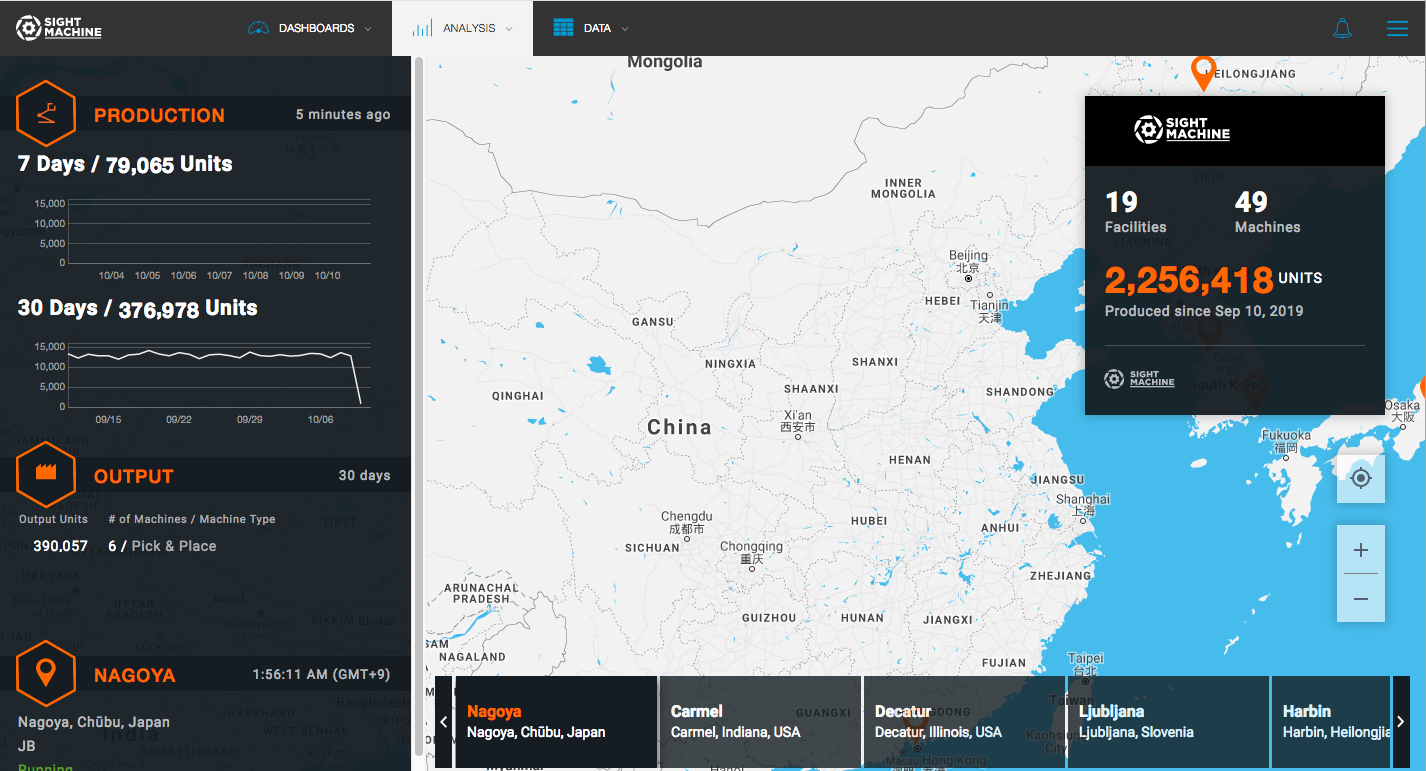
Task: Click the 5 minutes ago timestamp
Action: pyautogui.click(x=343, y=114)
